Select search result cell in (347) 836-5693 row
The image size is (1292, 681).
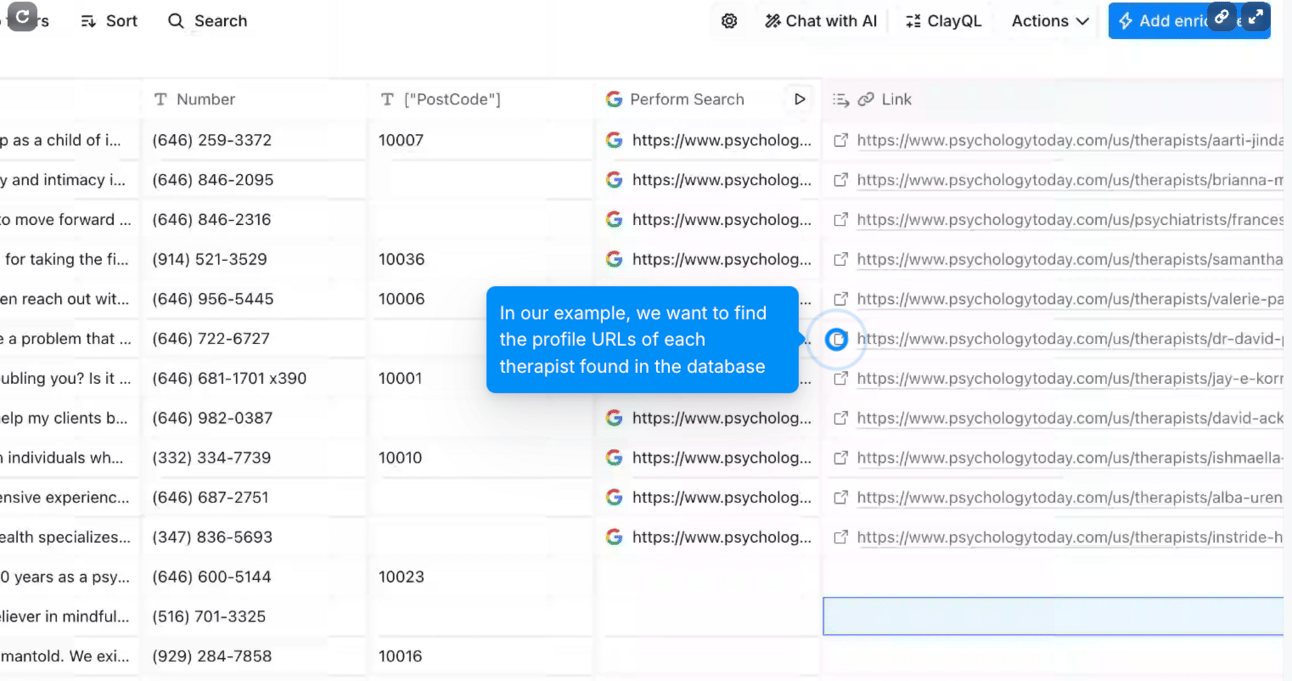(708, 537)
